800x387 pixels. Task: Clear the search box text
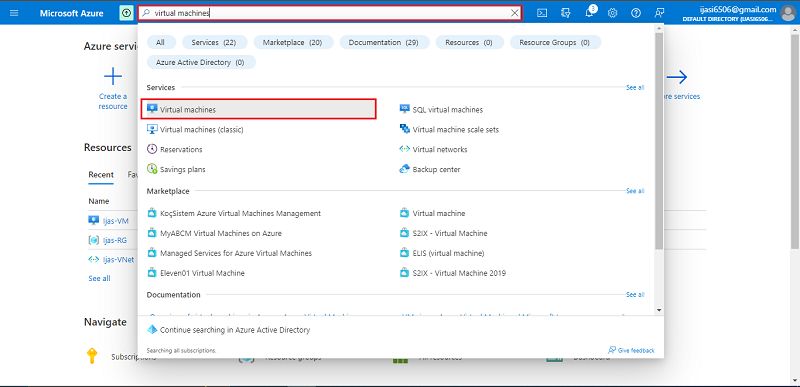pos(515,13)
